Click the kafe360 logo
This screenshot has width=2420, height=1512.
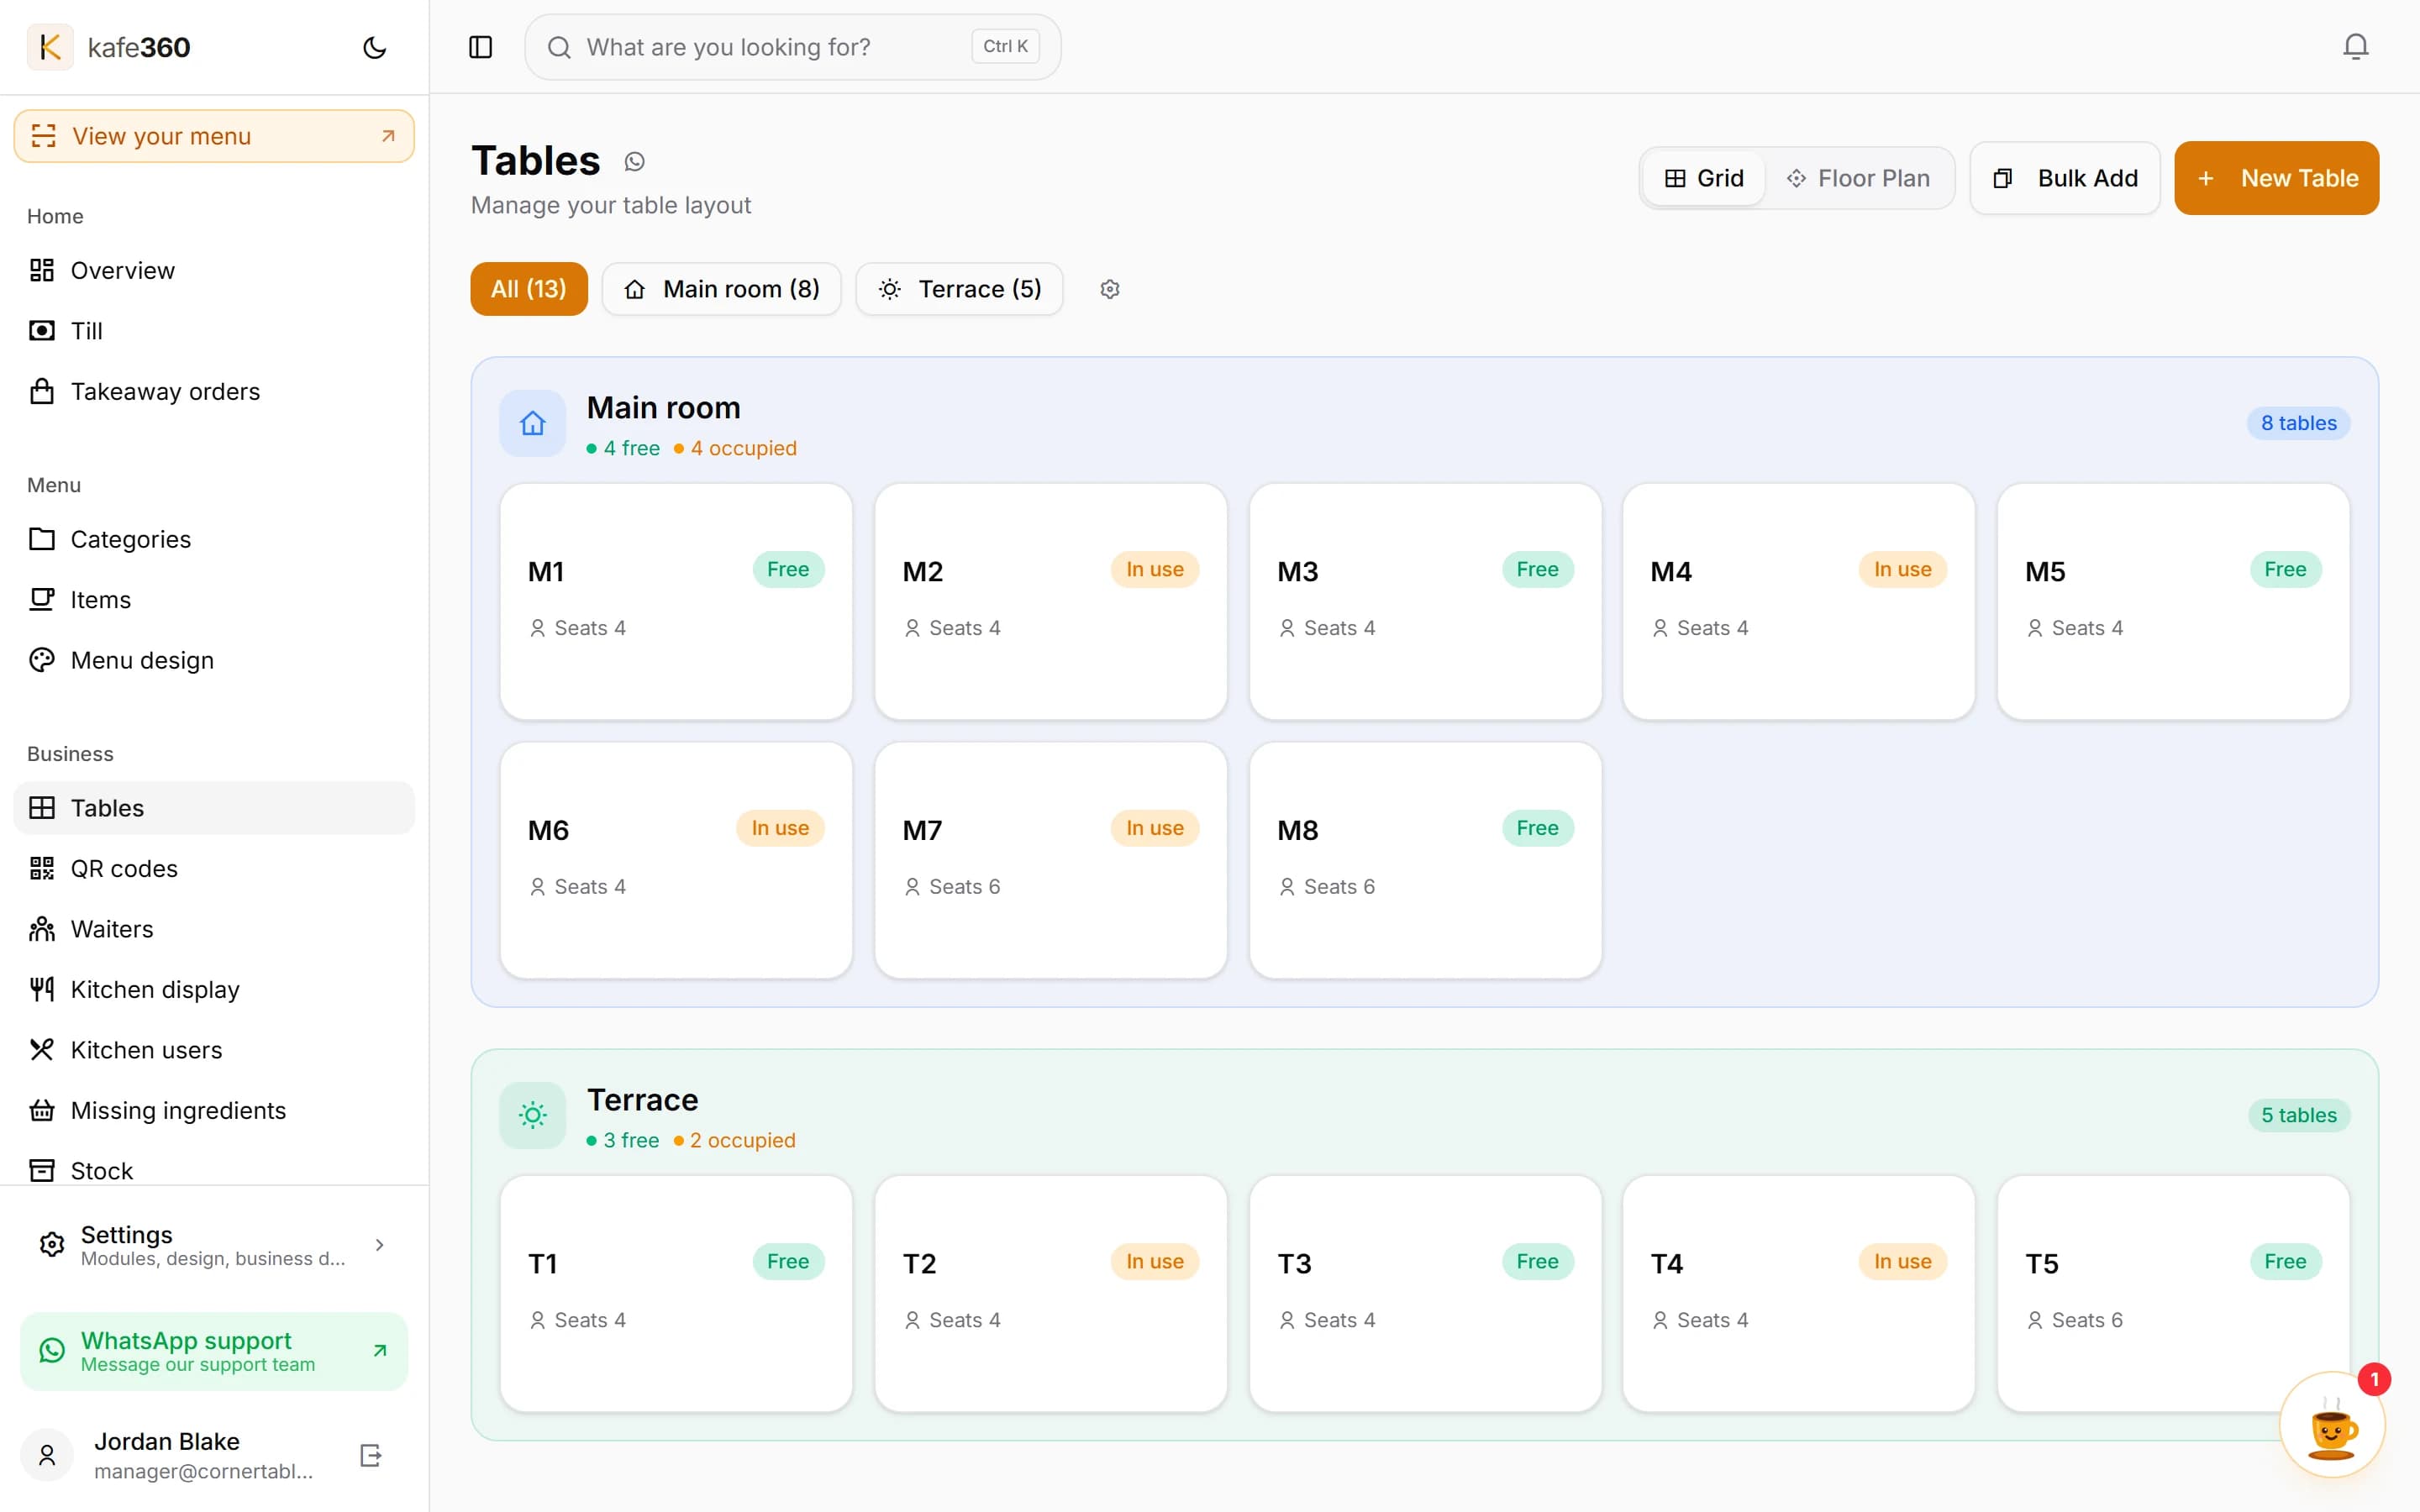click(109, 47)
